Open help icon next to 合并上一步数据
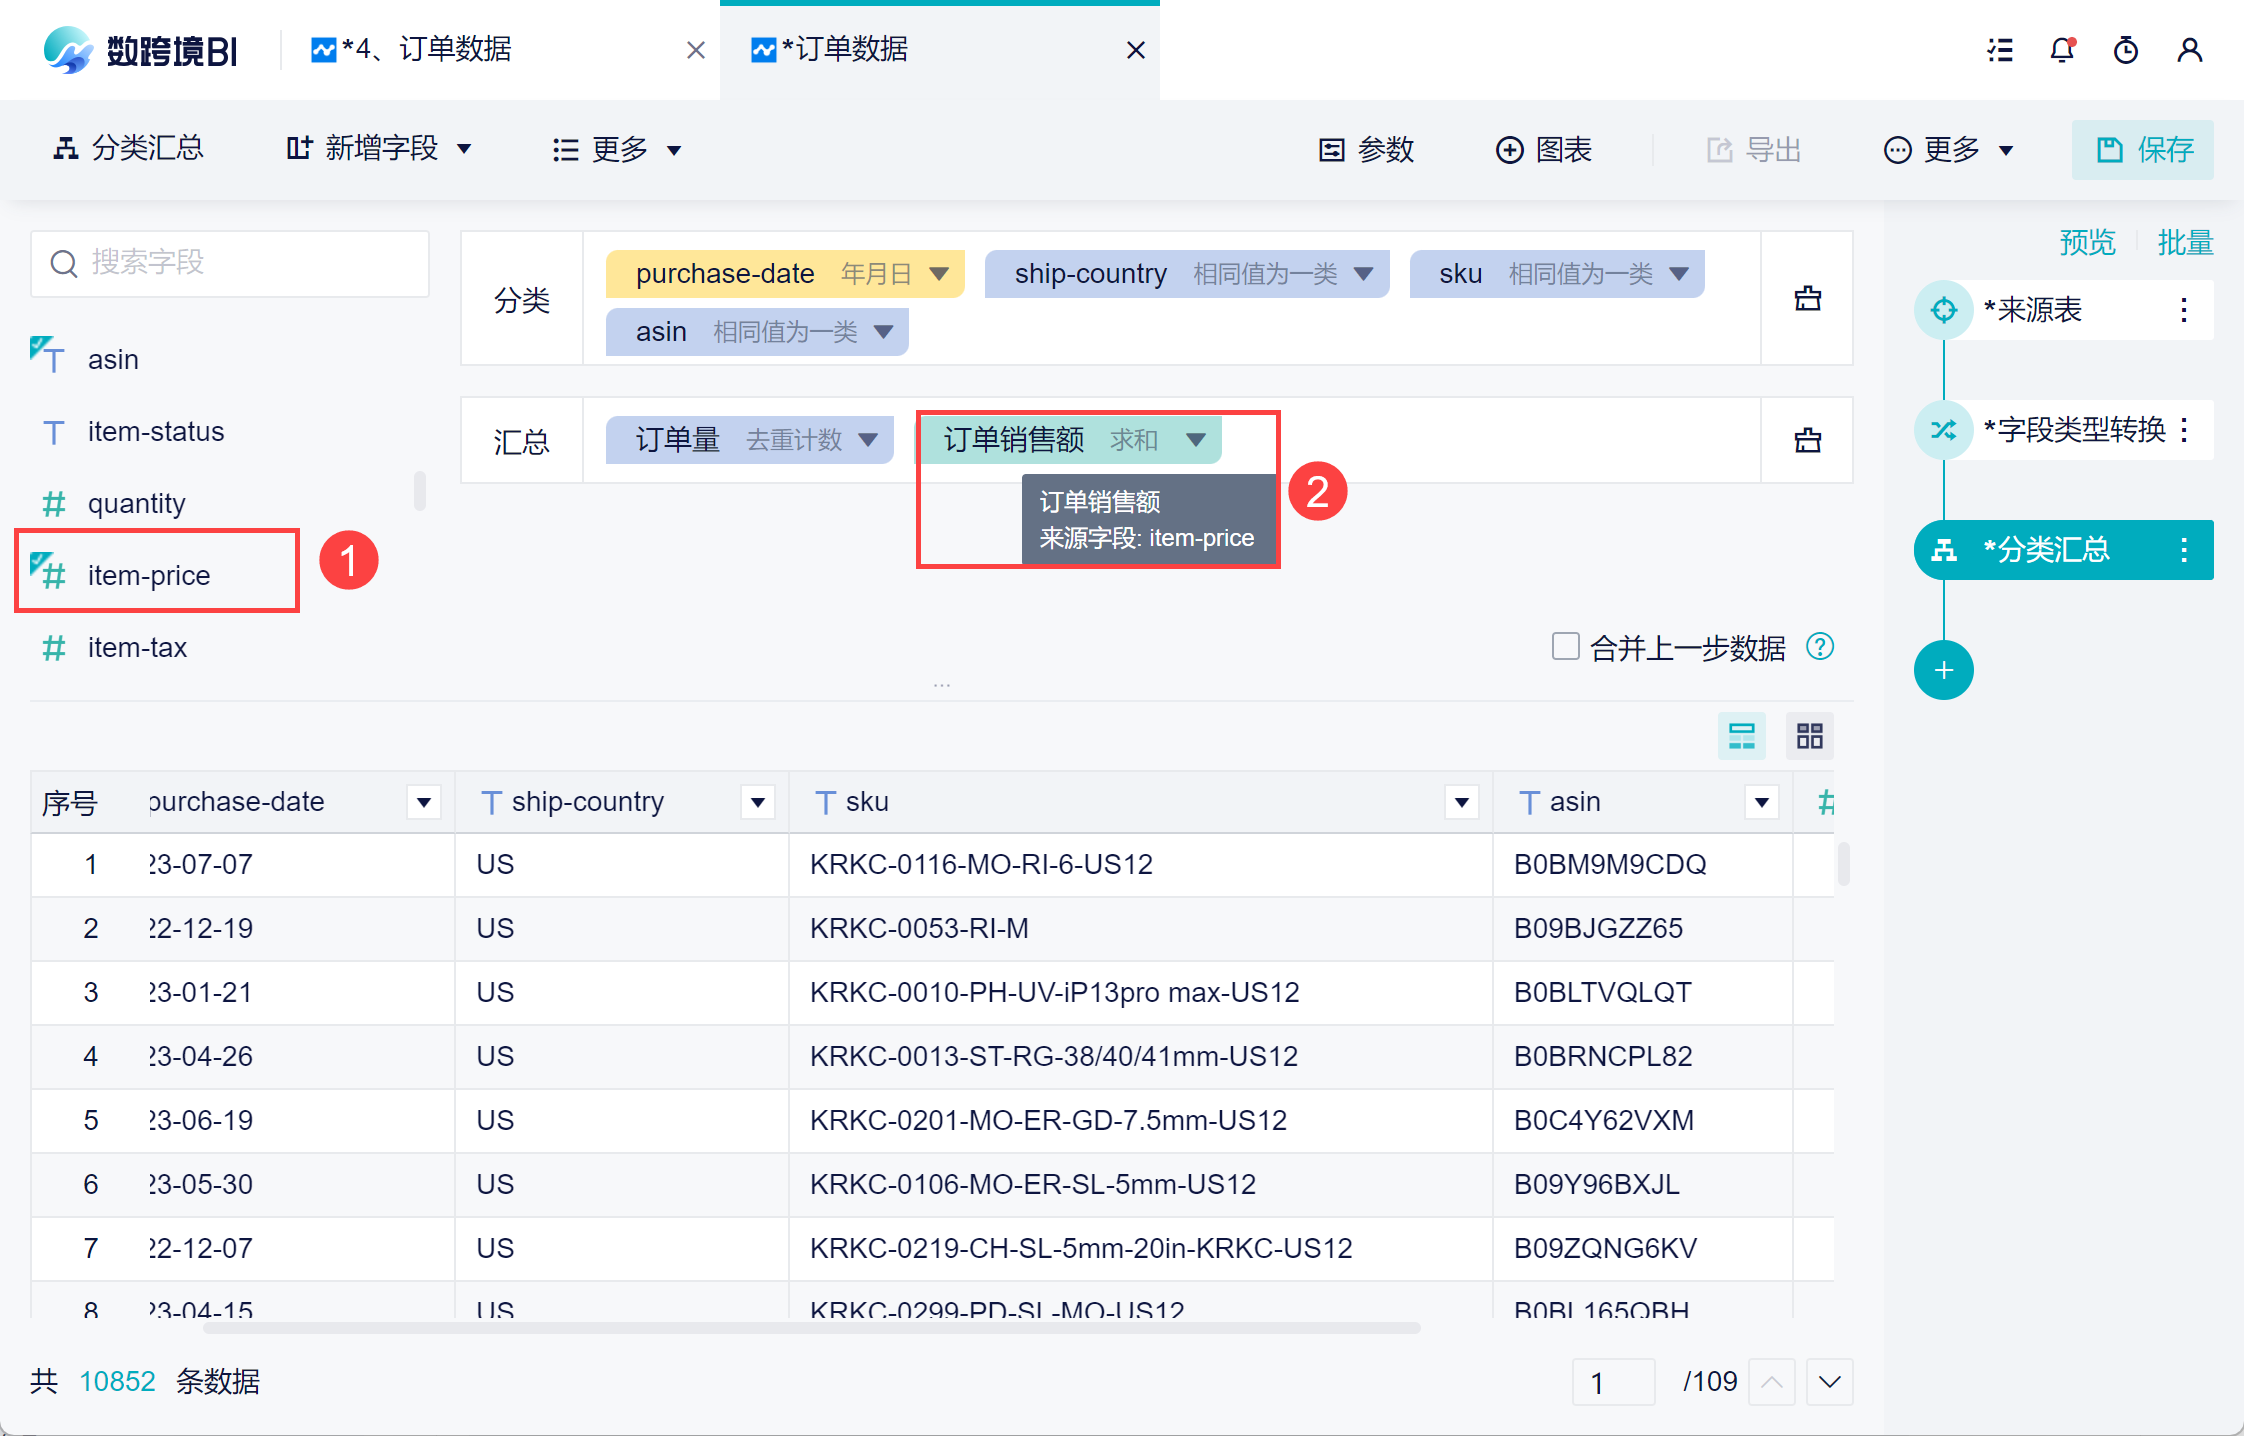2244x1436 pixels. coord(1820,647)
